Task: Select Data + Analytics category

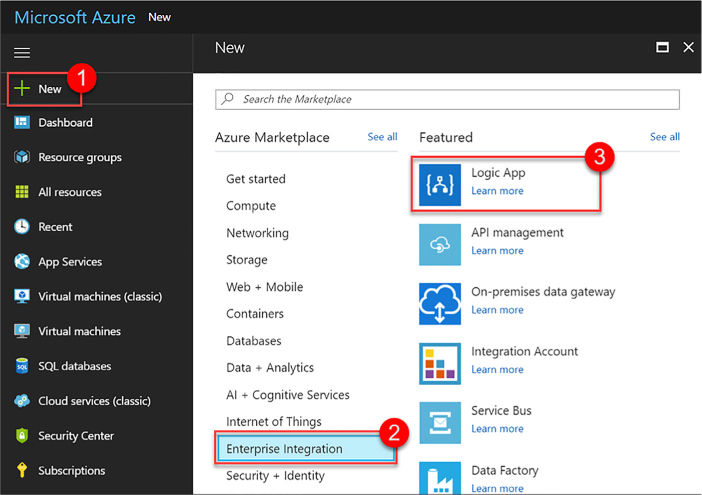Action: click(270, 367)
